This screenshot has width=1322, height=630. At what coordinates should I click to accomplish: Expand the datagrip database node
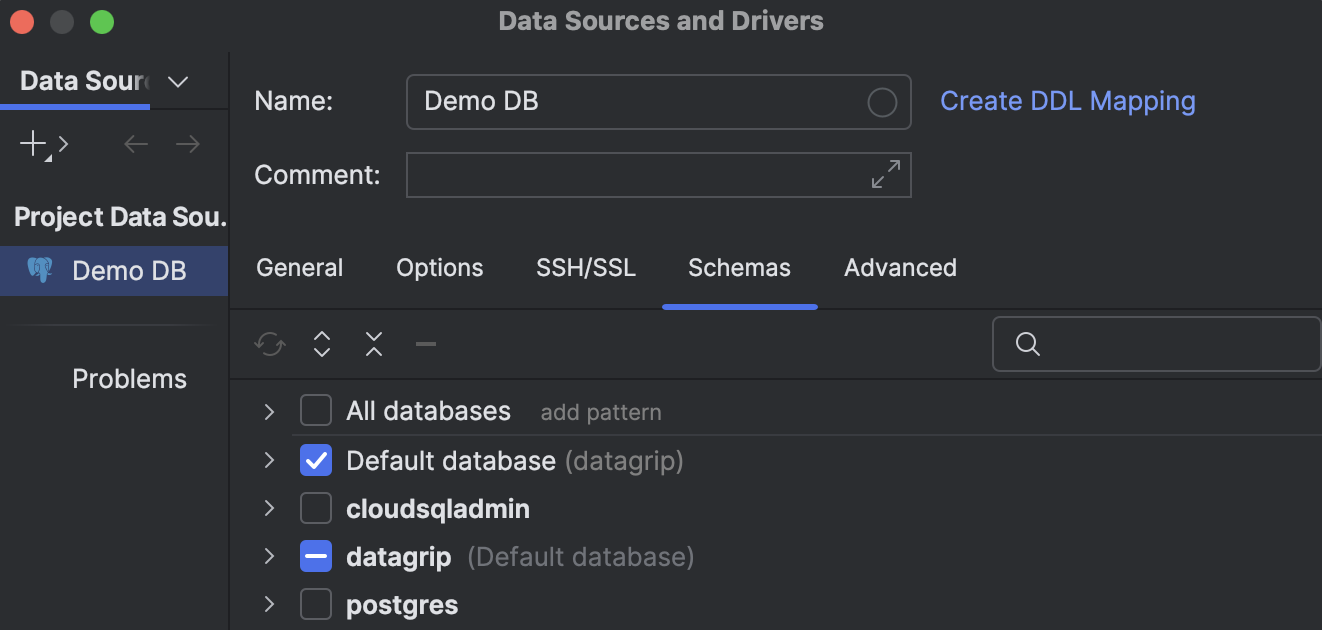tap(268, 556)
